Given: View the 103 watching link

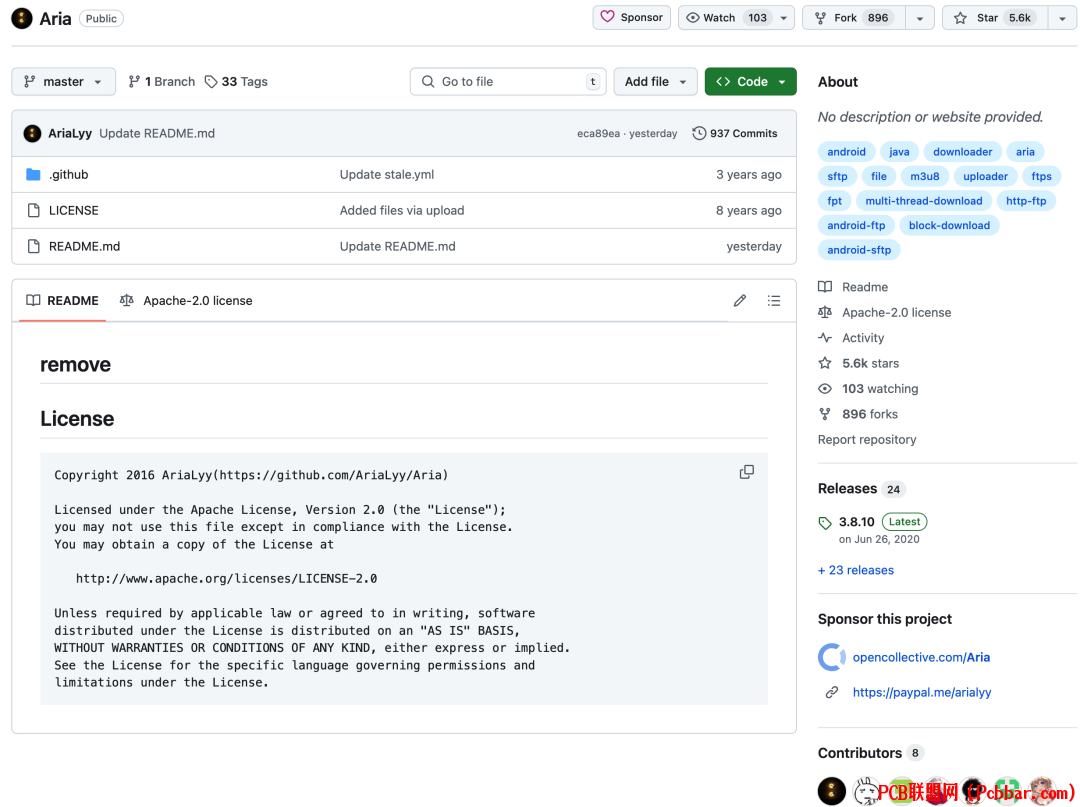Looking at the screenshot, I should point(869,389).
